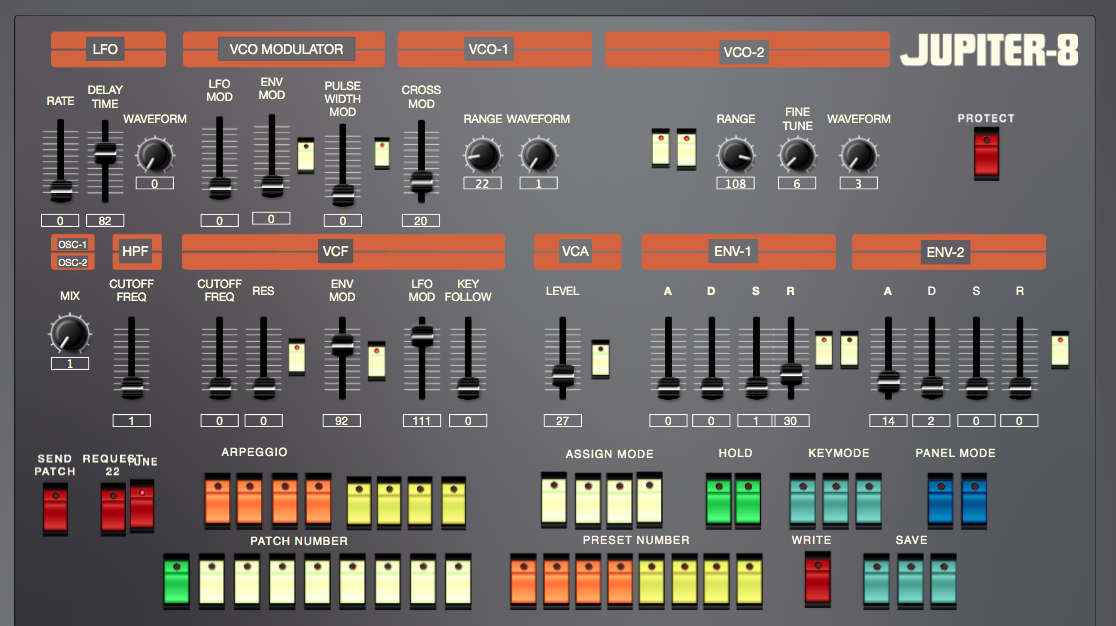Click the DELAY TIME value field showing 82
This screenshot has height=626, width=1116.
click(105, 221)
